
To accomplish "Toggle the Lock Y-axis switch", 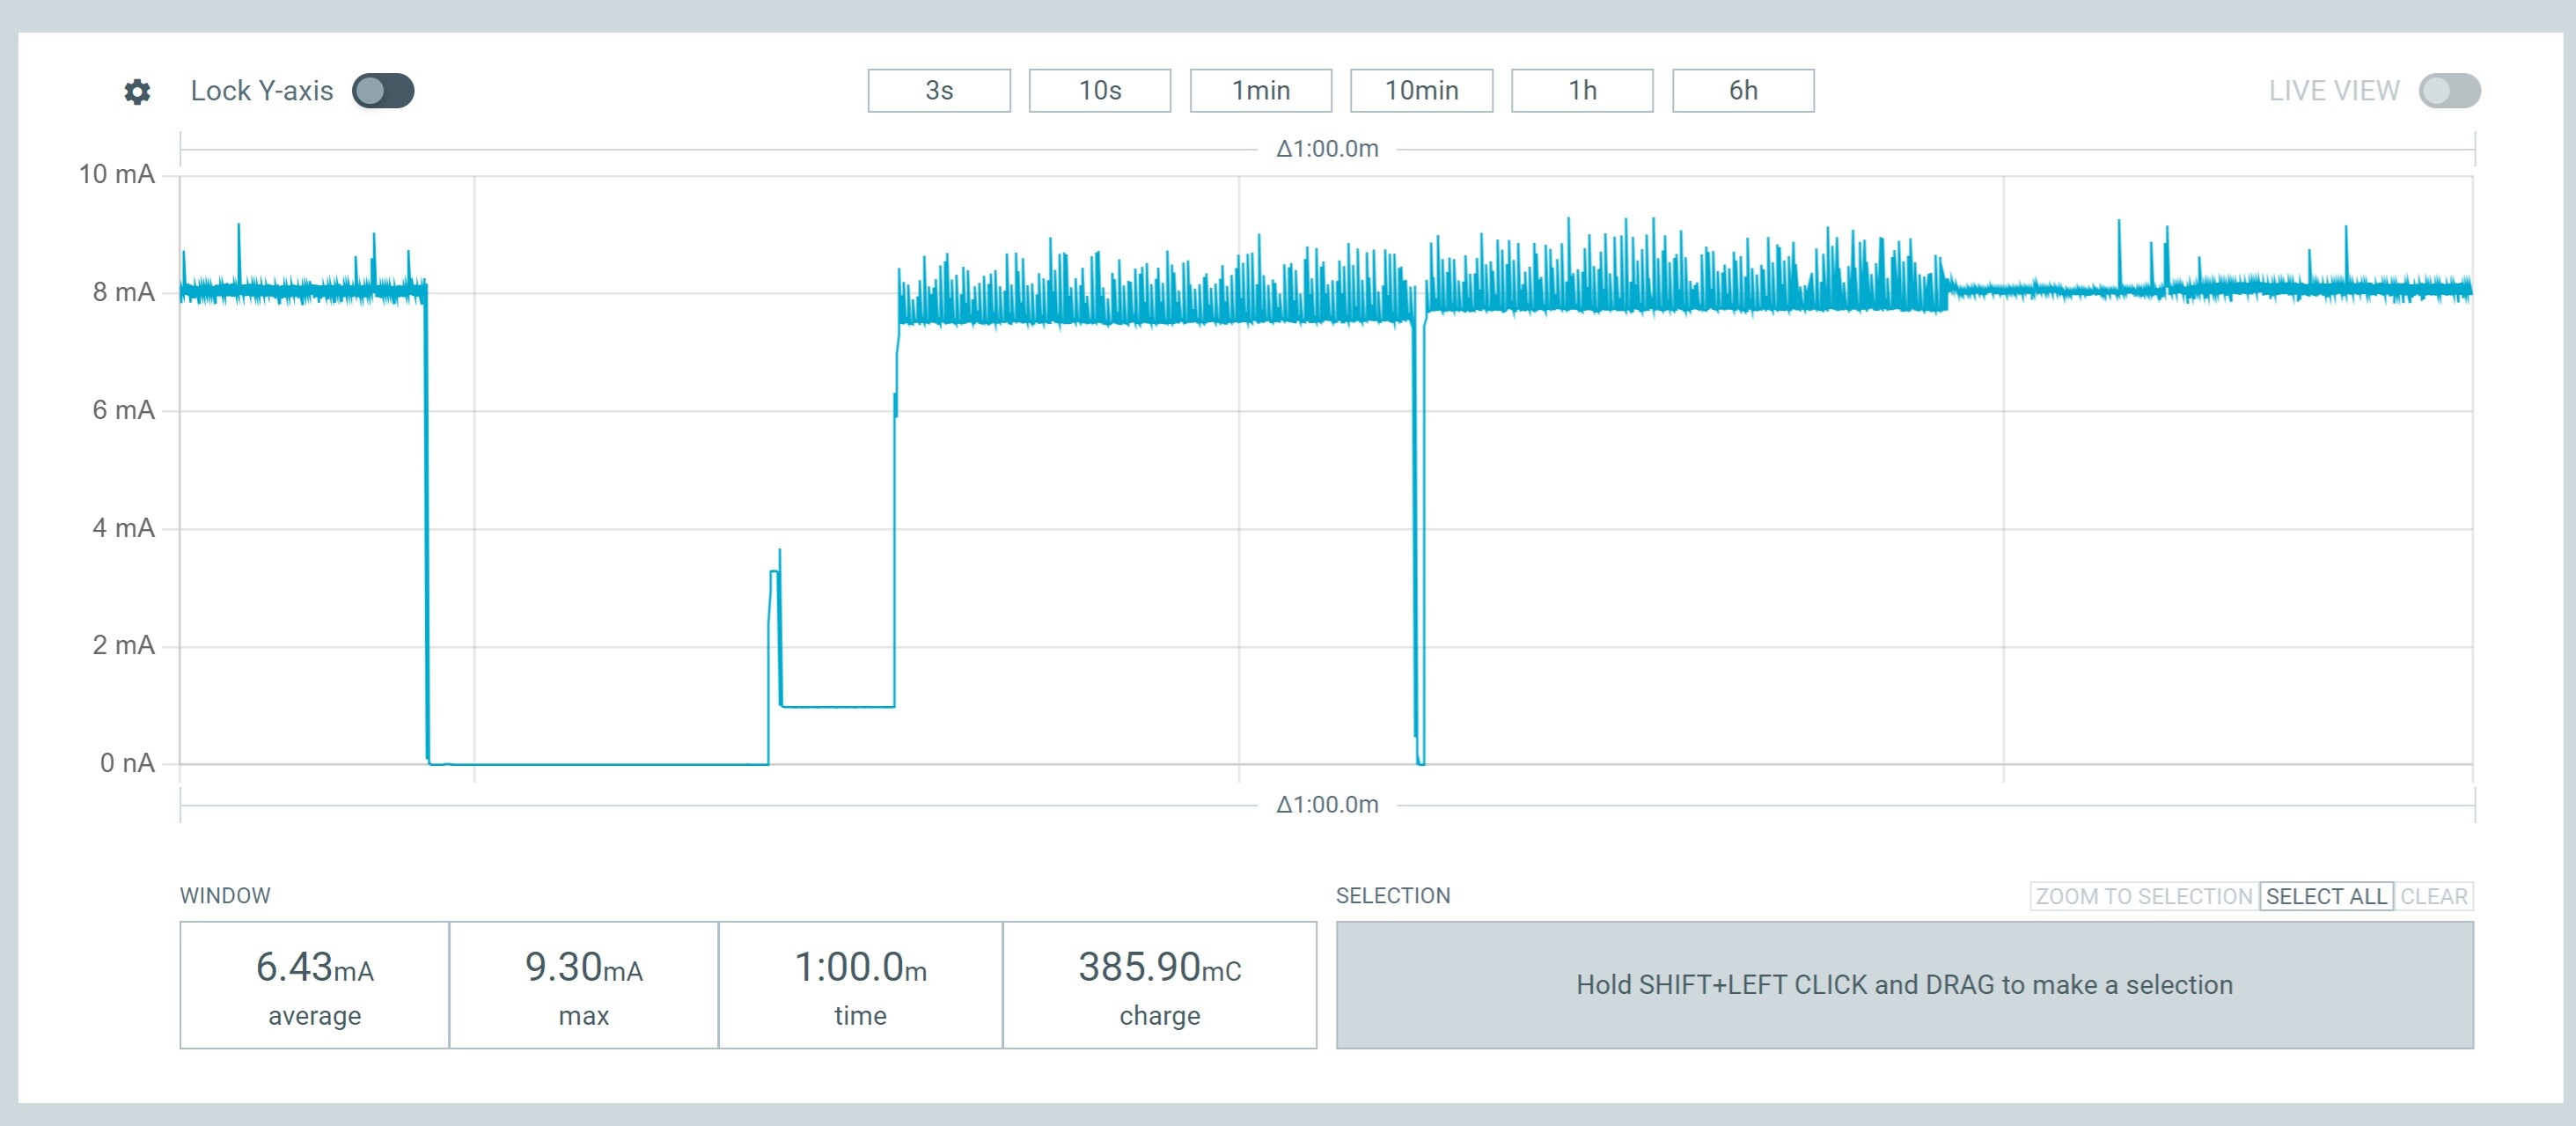I will pyautogui.click(x=383, y=91).
